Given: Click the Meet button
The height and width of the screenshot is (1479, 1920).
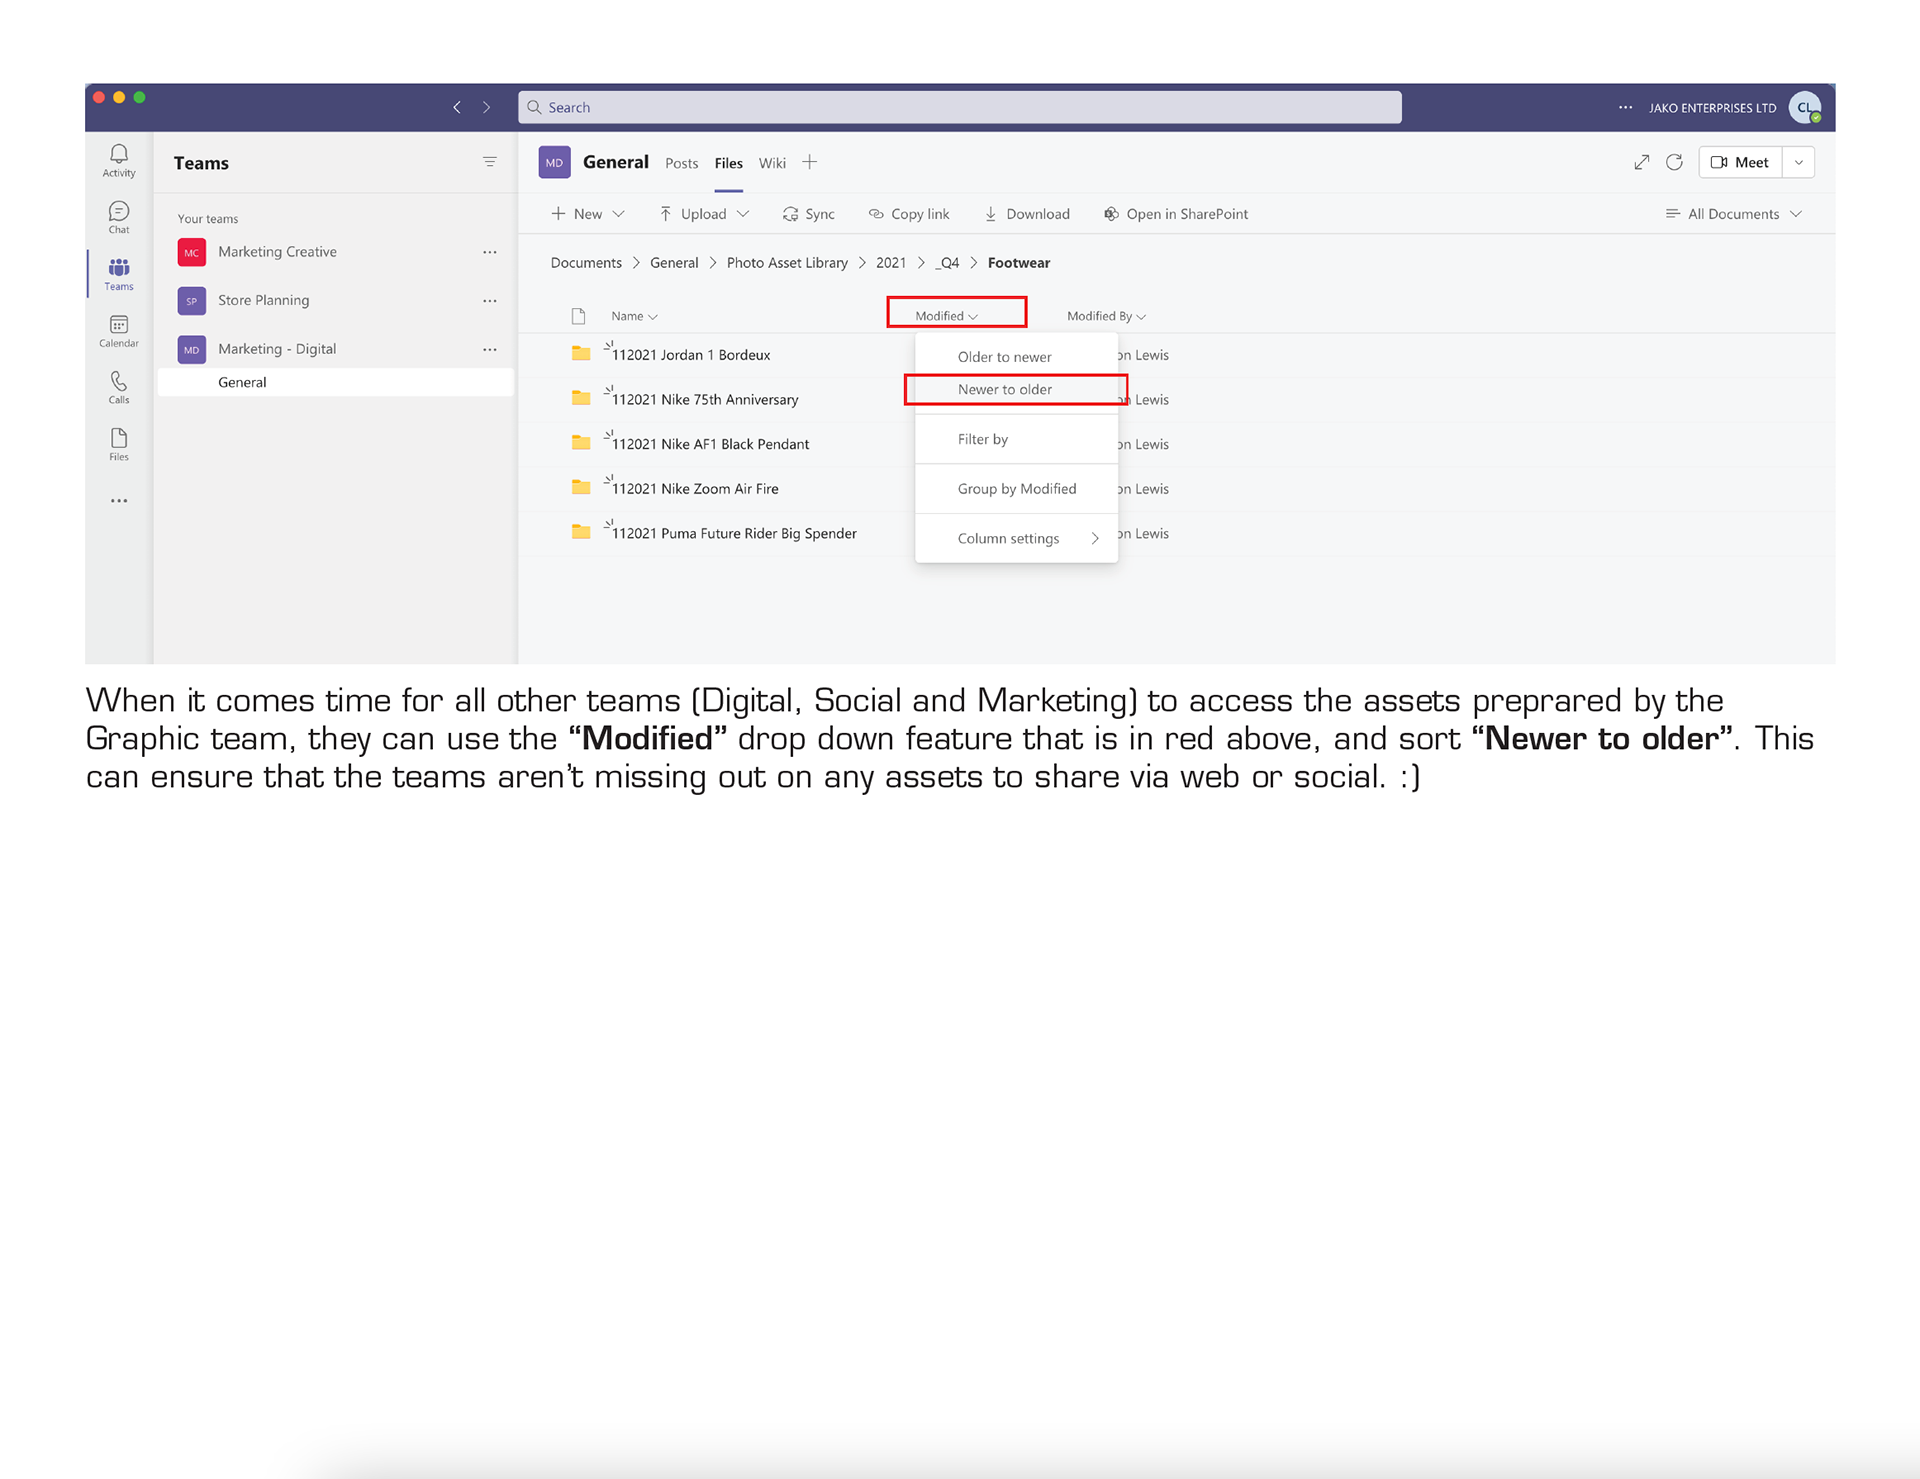Looking at the screenshot, I should pos(1741,162).
